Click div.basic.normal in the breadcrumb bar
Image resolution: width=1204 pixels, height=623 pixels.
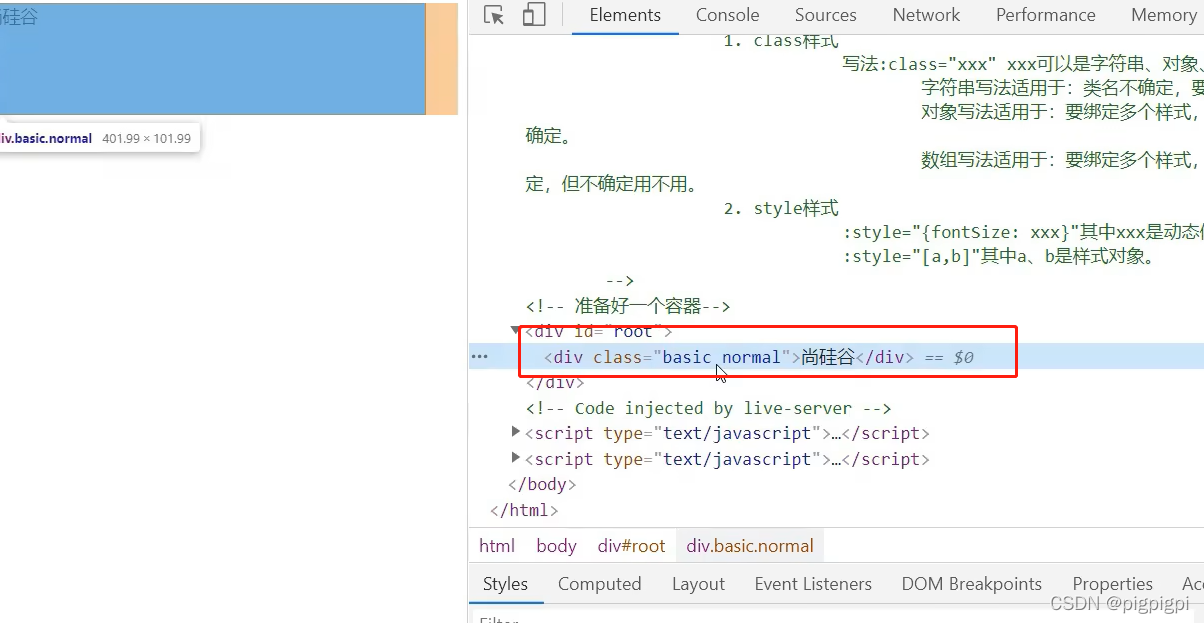tap(750, 545)
